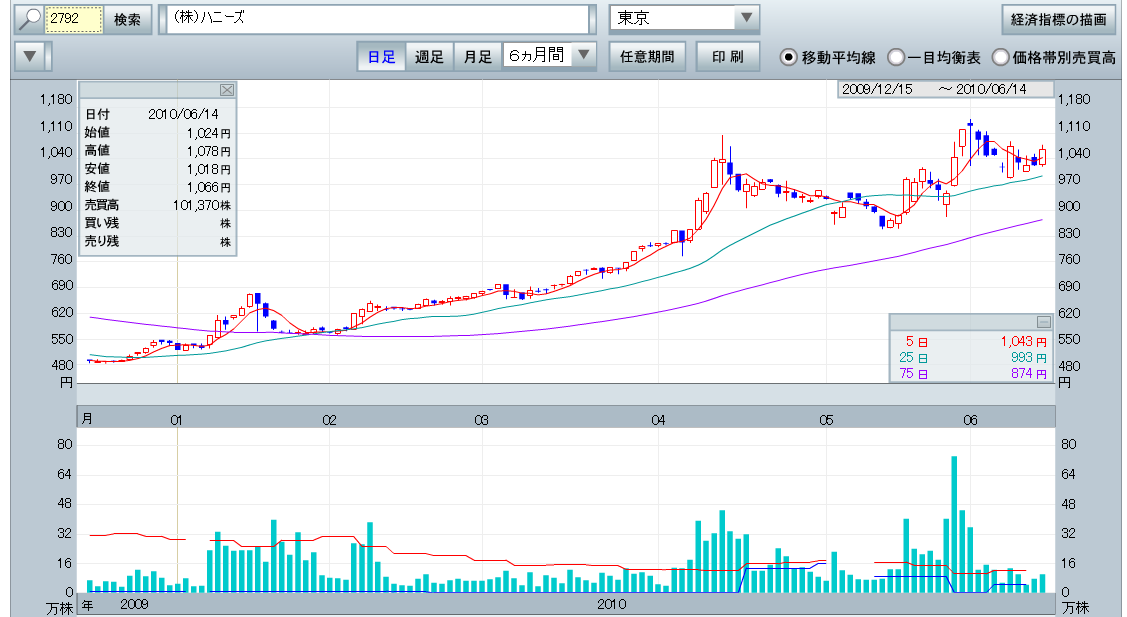The width and height of the screenshot is (1127, 617).
Task: Select 一目均衡表 Ichimoku radio button
Action: pos(897,57)
